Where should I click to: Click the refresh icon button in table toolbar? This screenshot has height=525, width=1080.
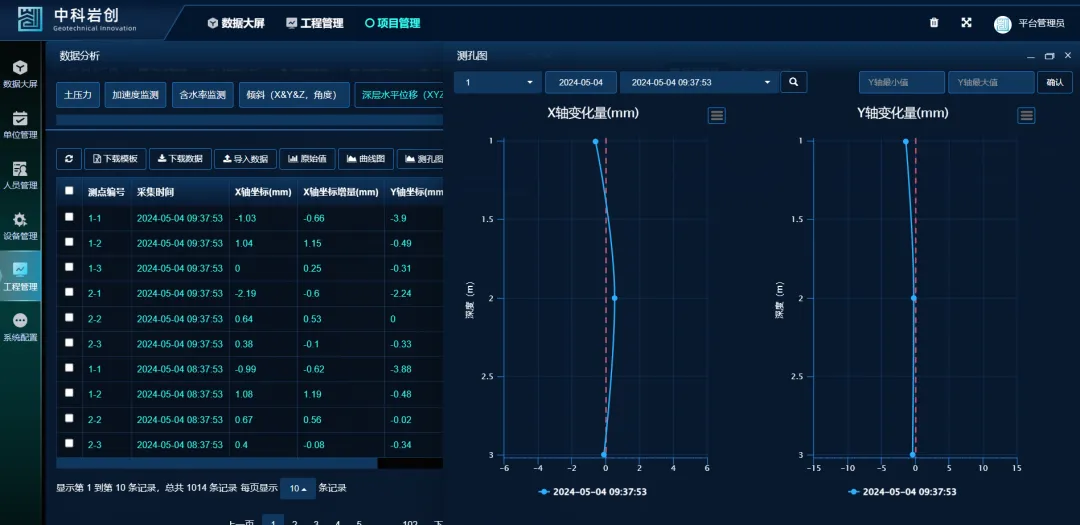[x=69, y=159]
